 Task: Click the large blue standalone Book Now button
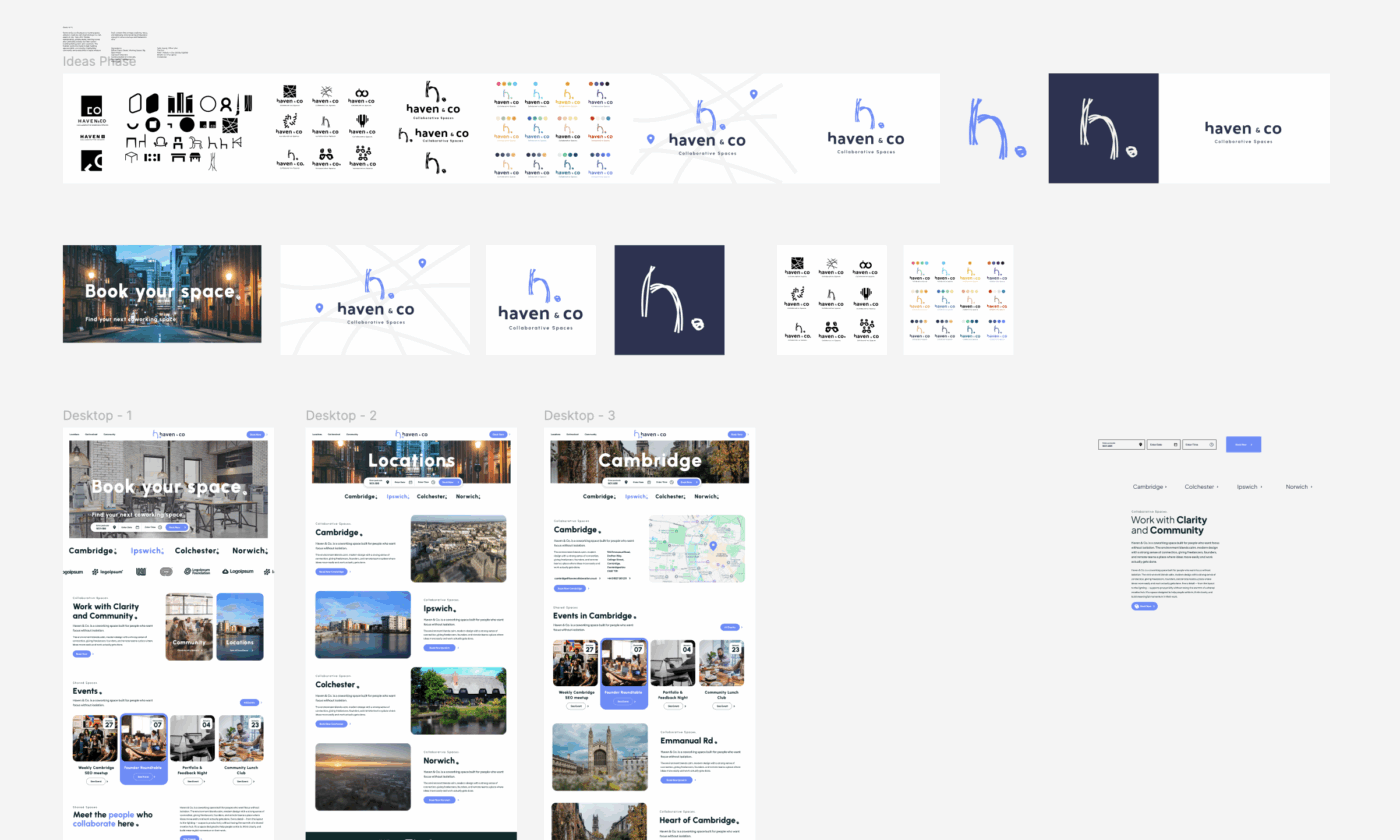(x=1243, y=444)
